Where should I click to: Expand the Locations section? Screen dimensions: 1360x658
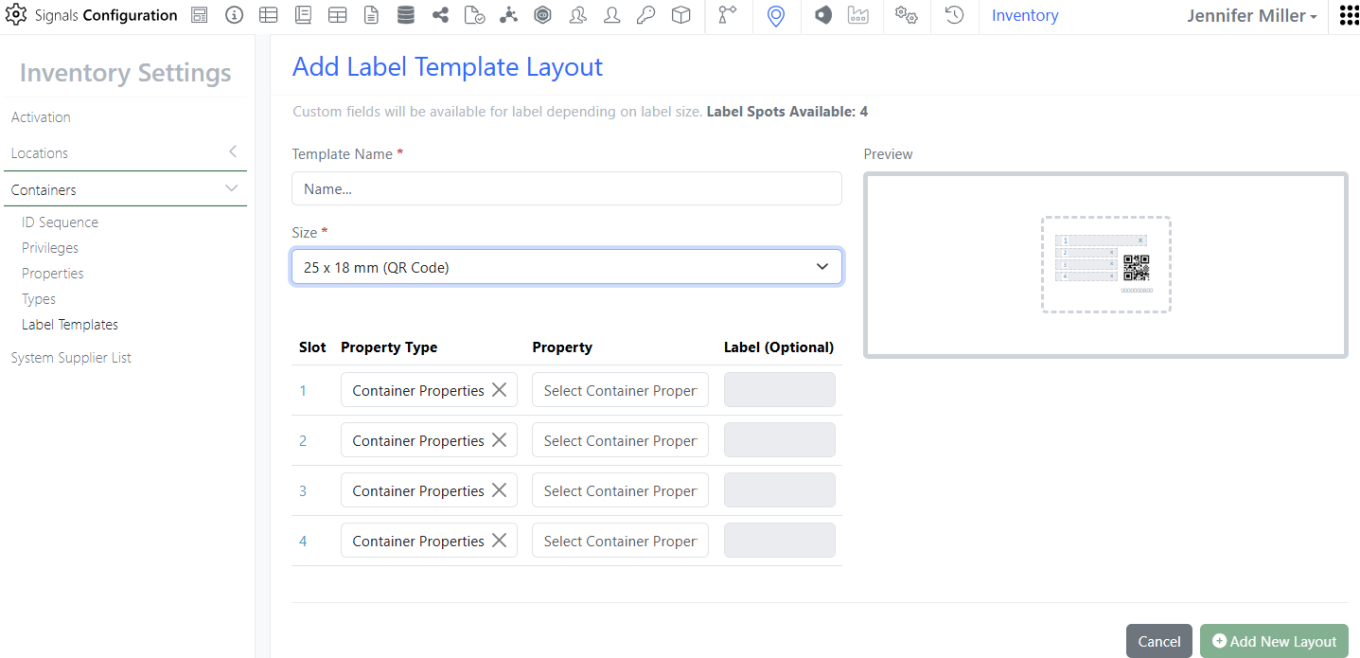232,152
